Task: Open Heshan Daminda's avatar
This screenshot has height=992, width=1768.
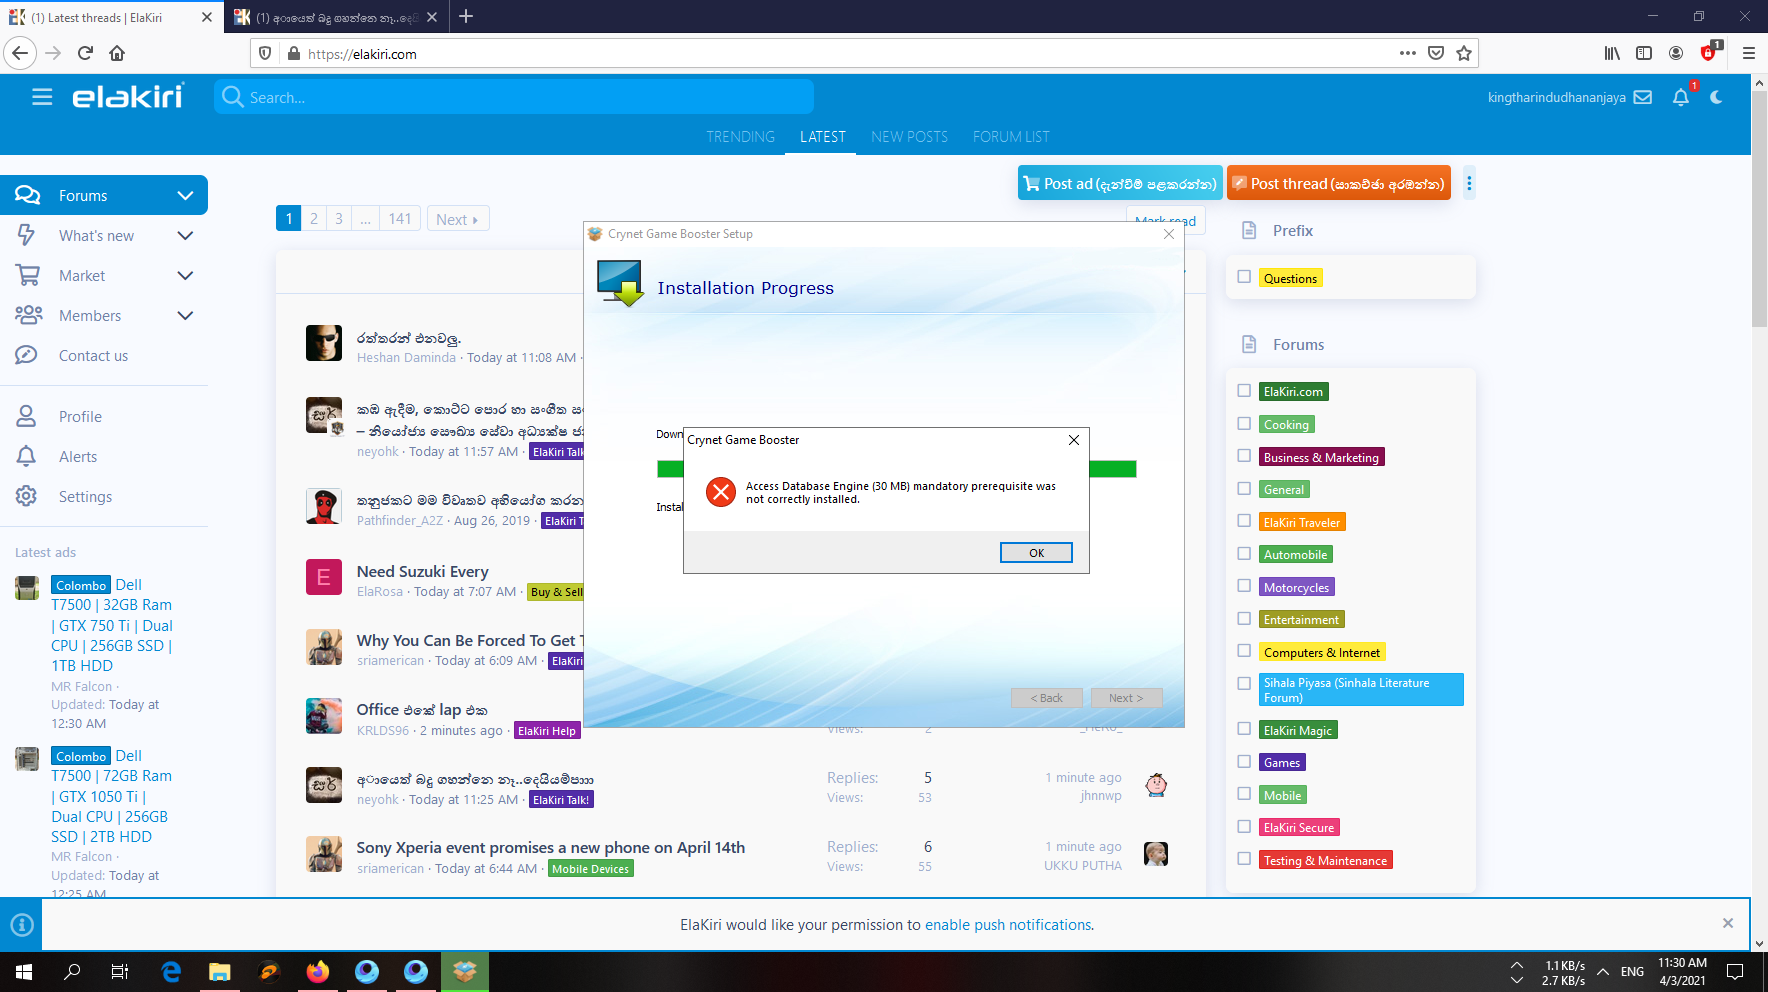Action: pyautogui.click(x=324, y=343)
